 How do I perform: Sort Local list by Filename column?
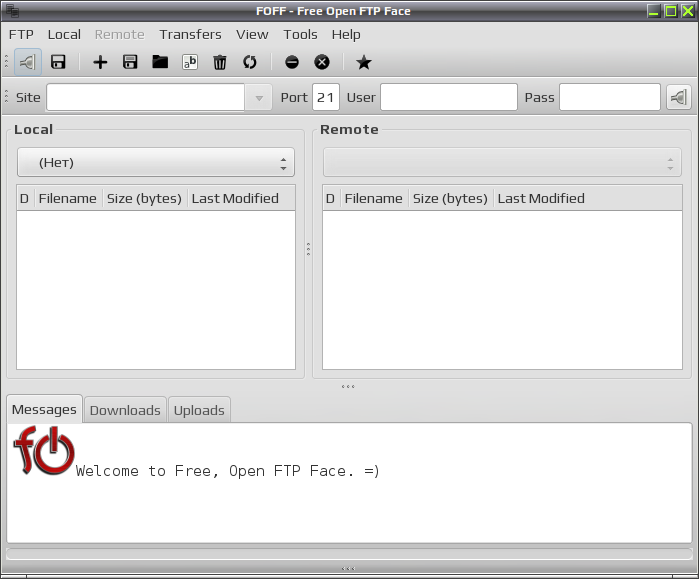click(68, 198)
